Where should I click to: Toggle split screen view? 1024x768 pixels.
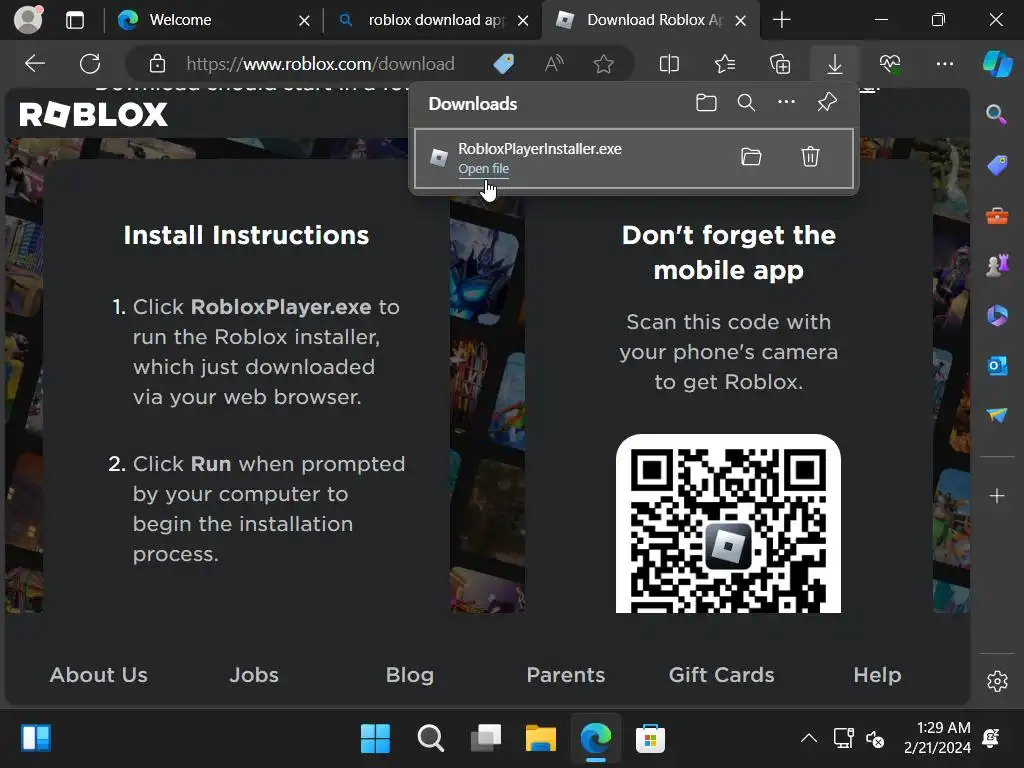pyautogui.click(x=669, y=64)
